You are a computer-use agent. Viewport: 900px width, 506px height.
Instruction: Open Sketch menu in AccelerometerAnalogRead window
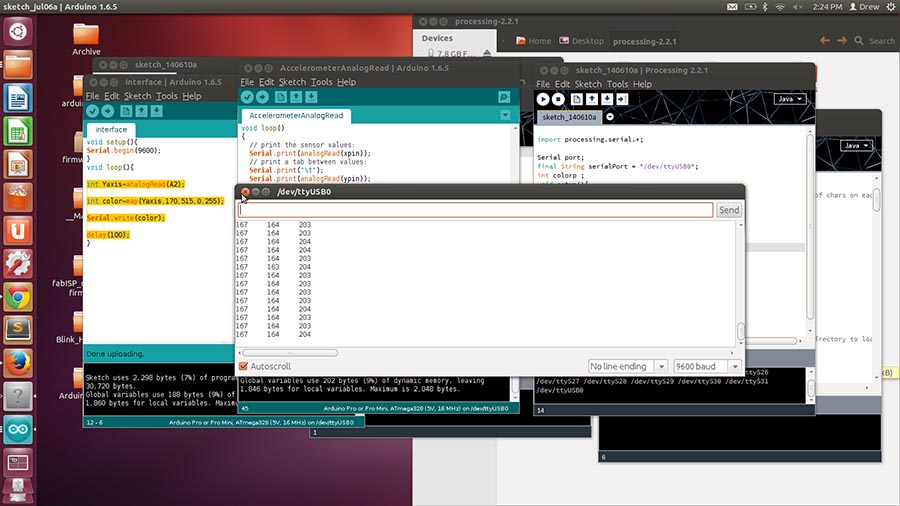point(292,82)
